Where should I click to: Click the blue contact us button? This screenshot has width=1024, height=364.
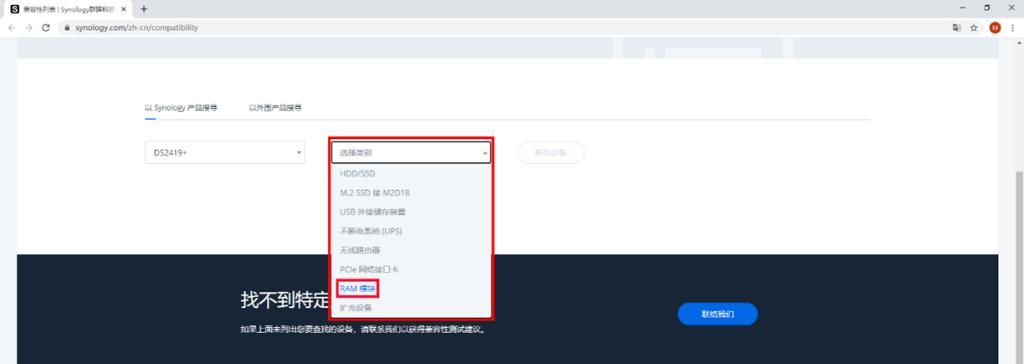pos(718,314)
